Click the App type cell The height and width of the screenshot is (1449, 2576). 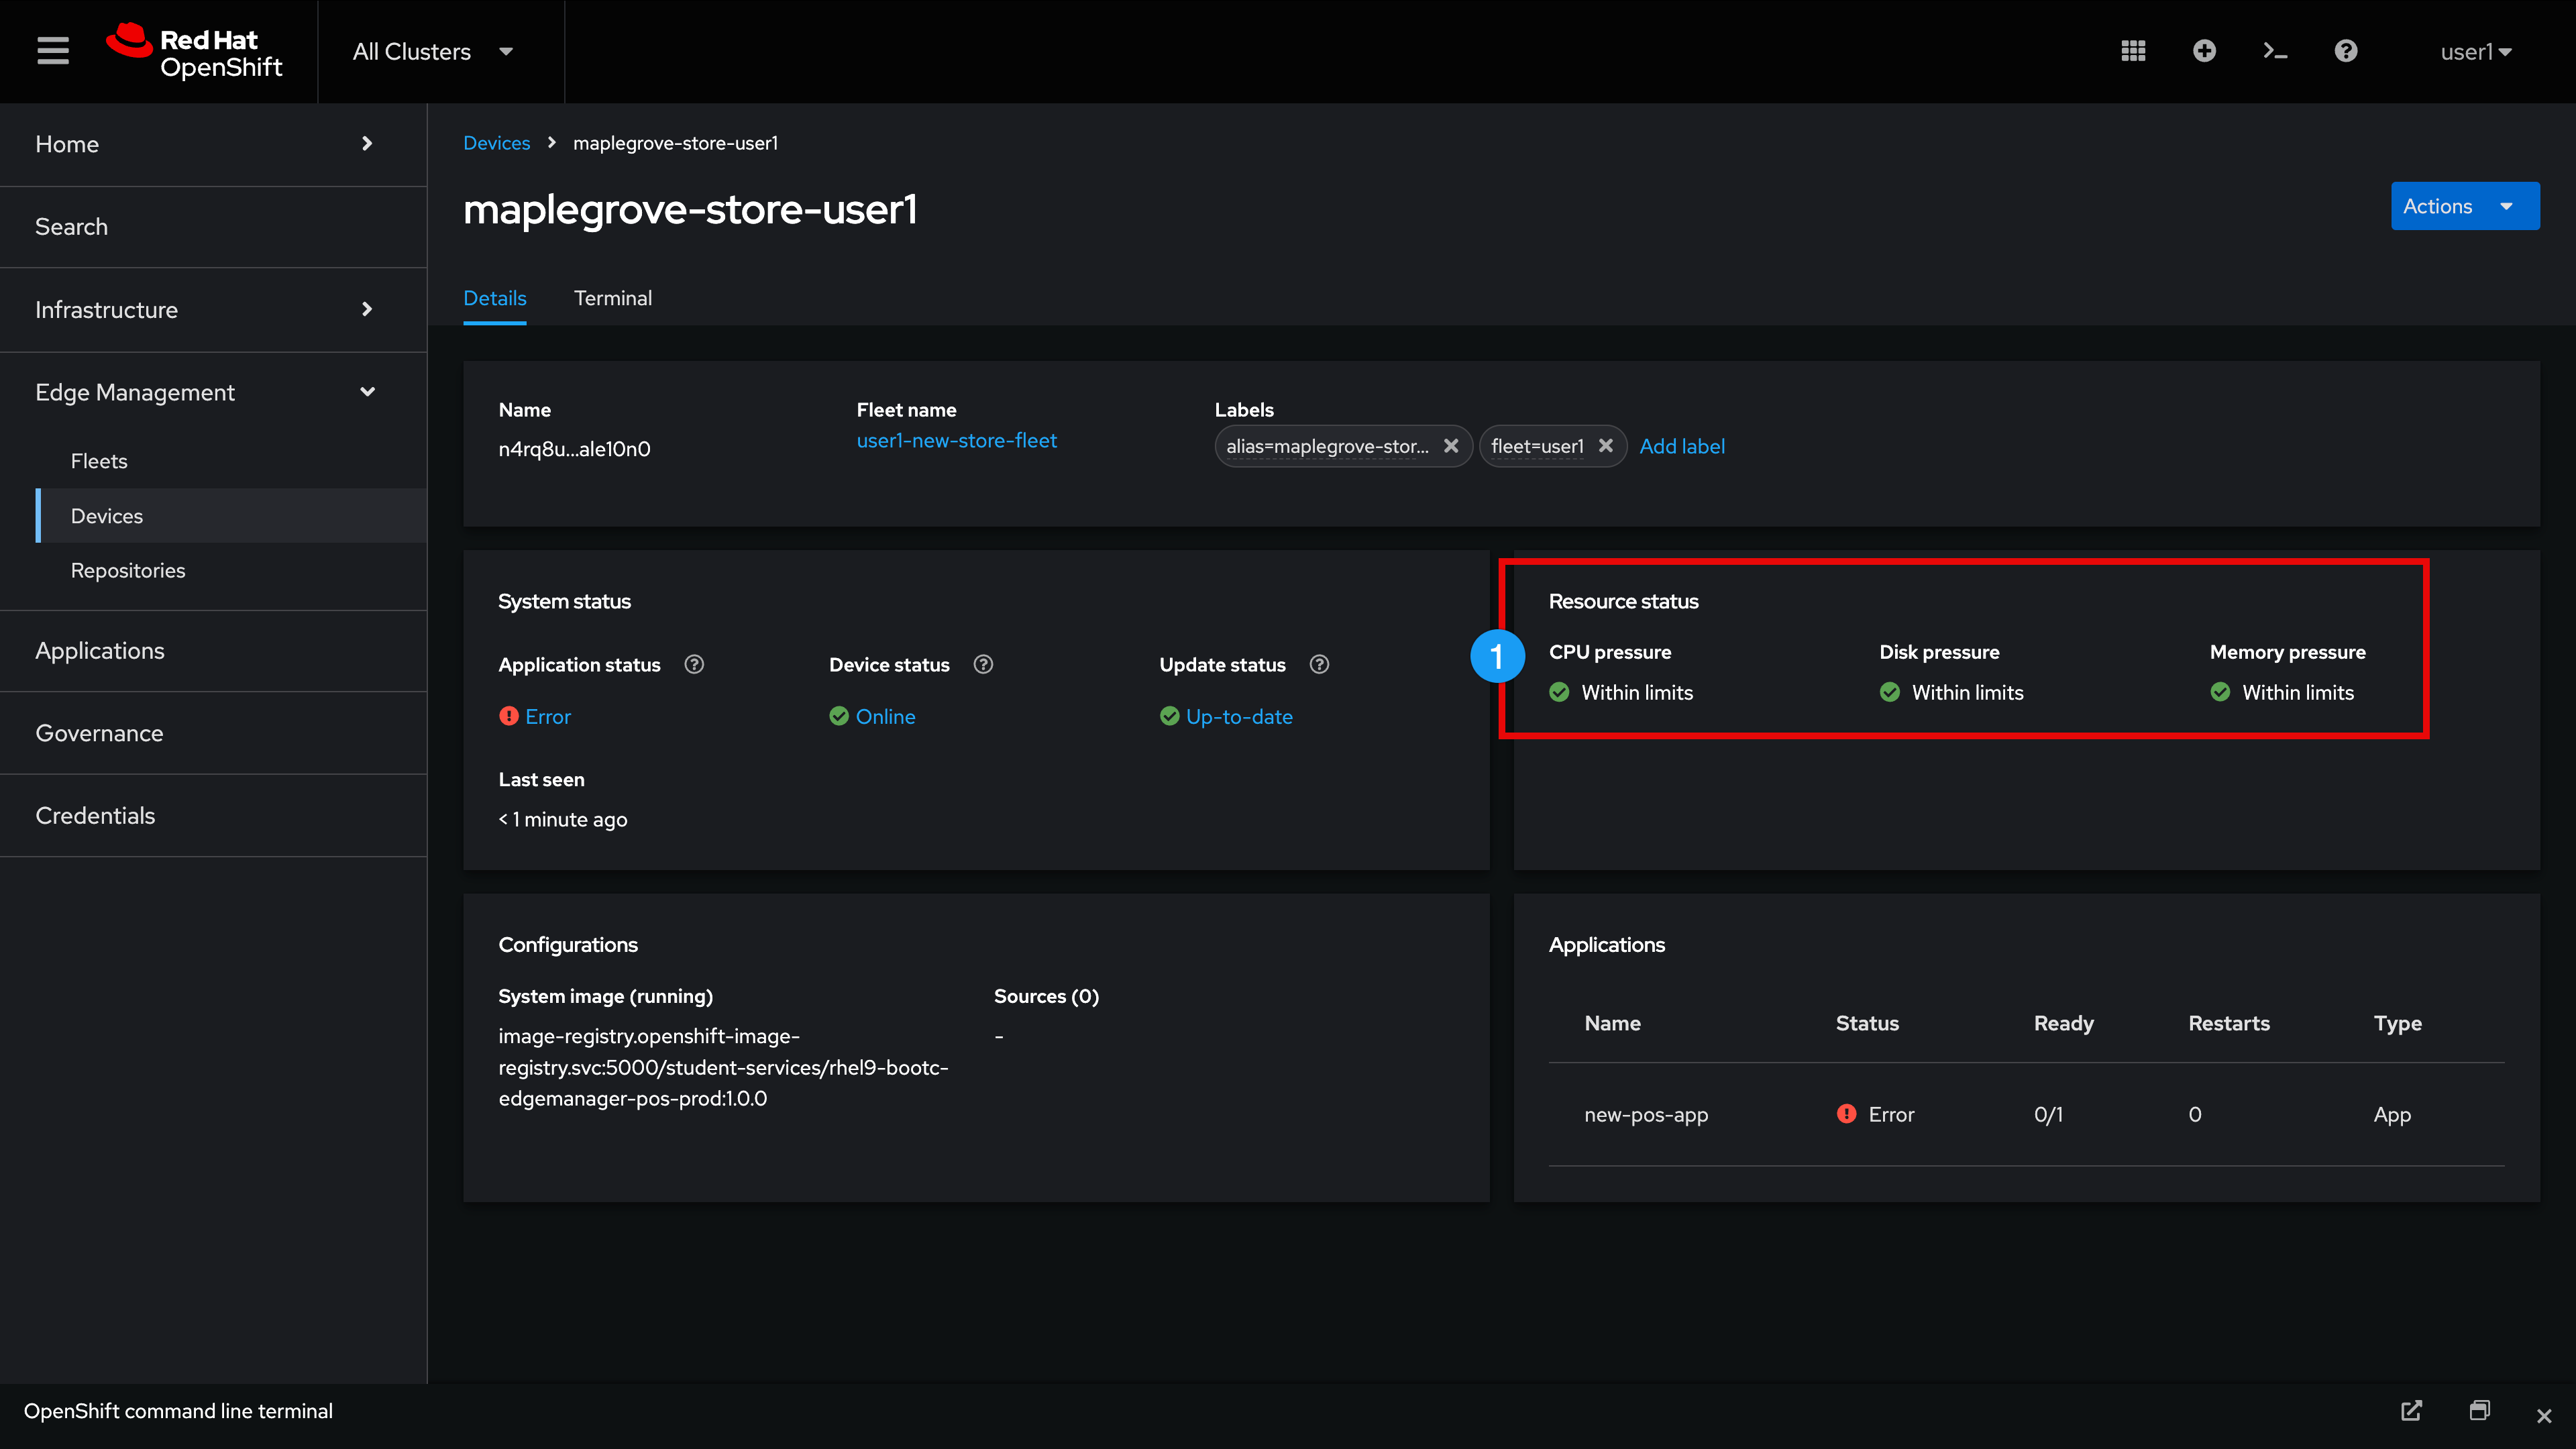pyautogui.click(x=2392, y=1114)
